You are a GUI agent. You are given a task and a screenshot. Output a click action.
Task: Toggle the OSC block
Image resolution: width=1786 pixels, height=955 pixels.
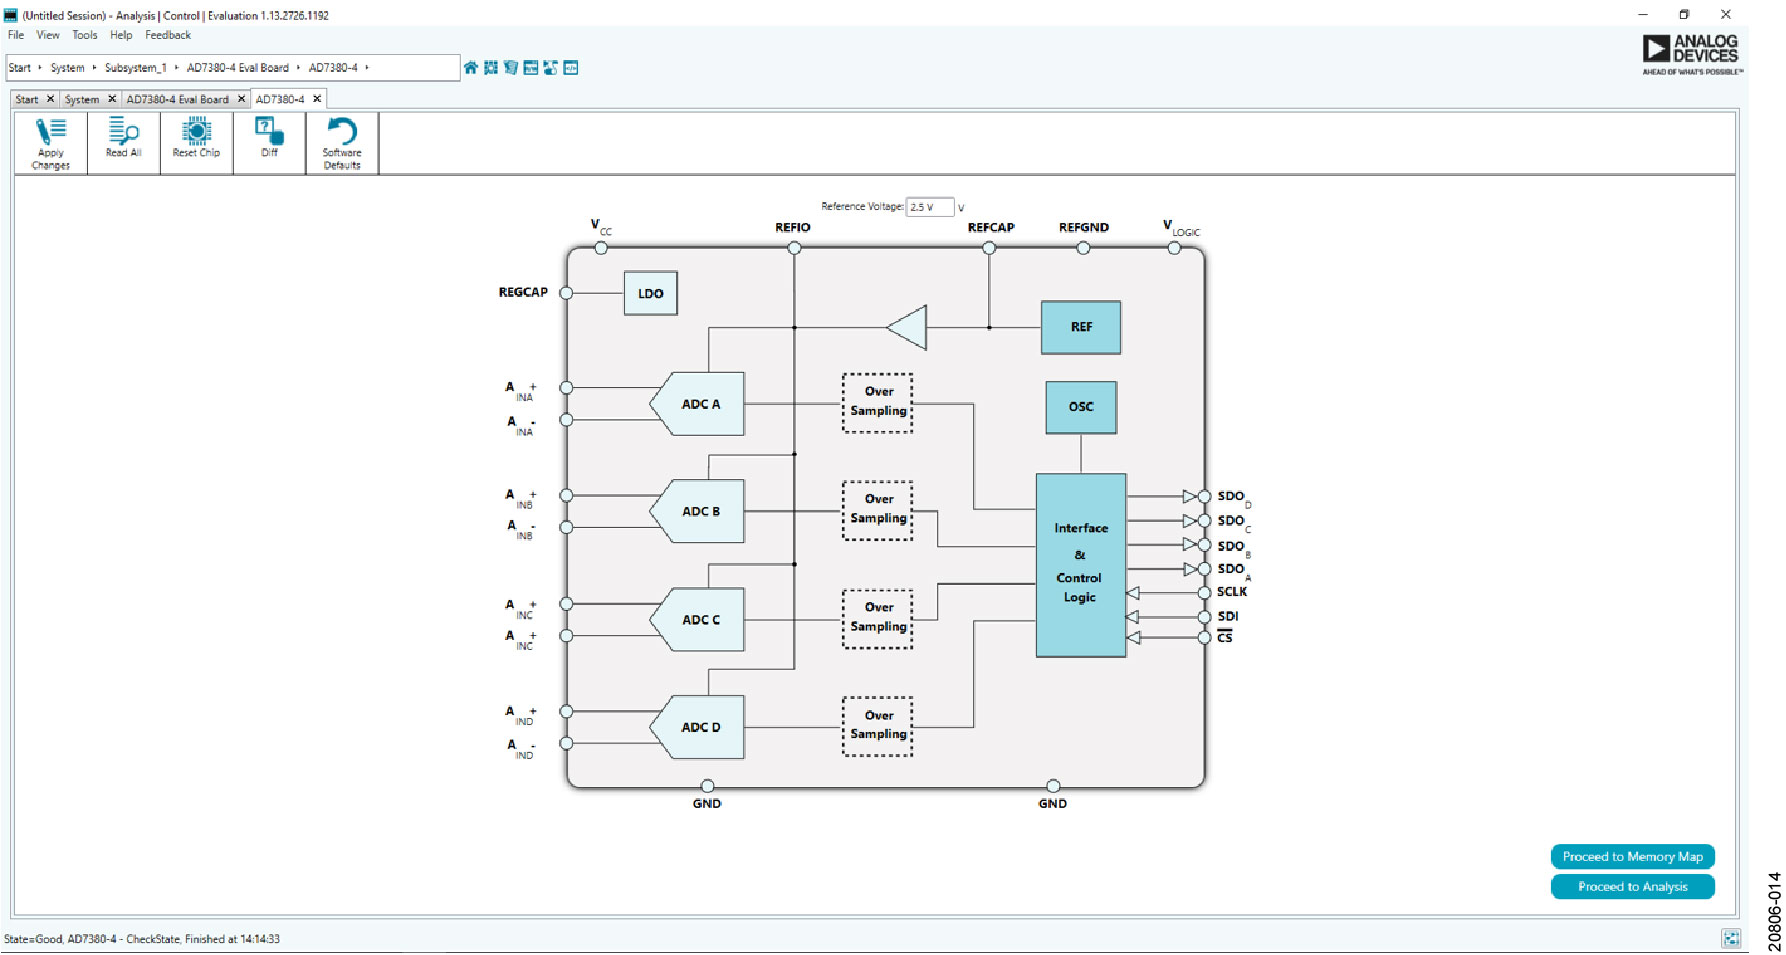point(1081,406)
